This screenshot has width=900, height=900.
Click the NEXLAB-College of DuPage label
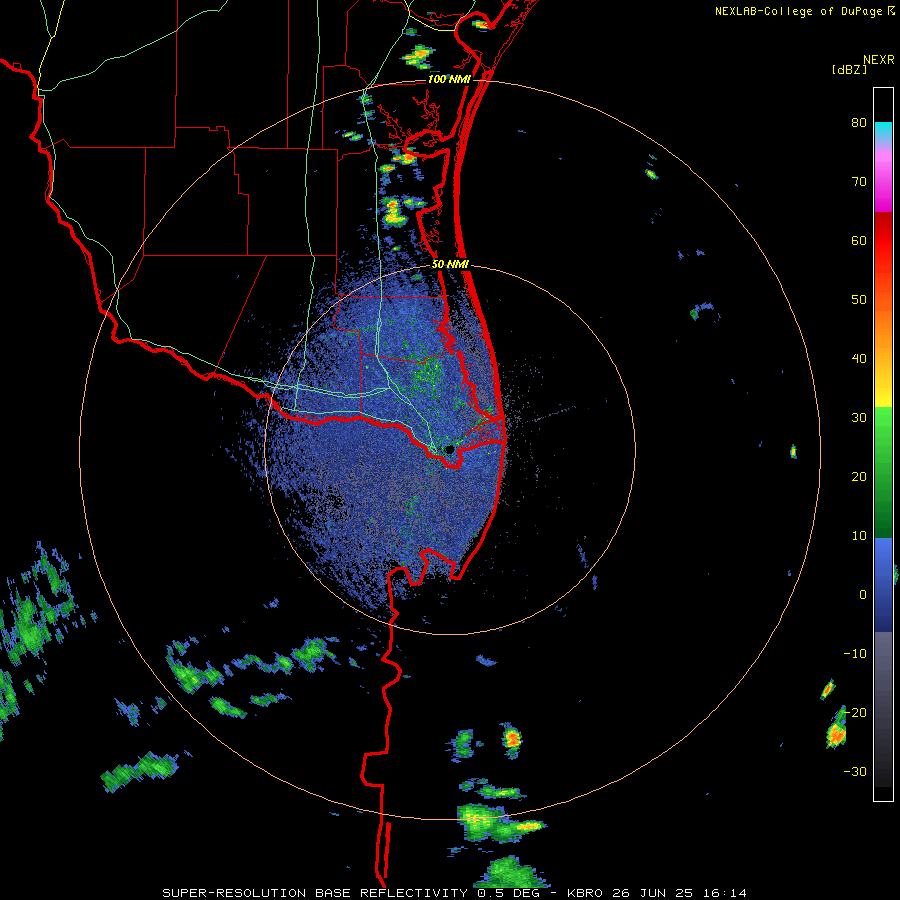pyautogui.click(x=798, y=11)
